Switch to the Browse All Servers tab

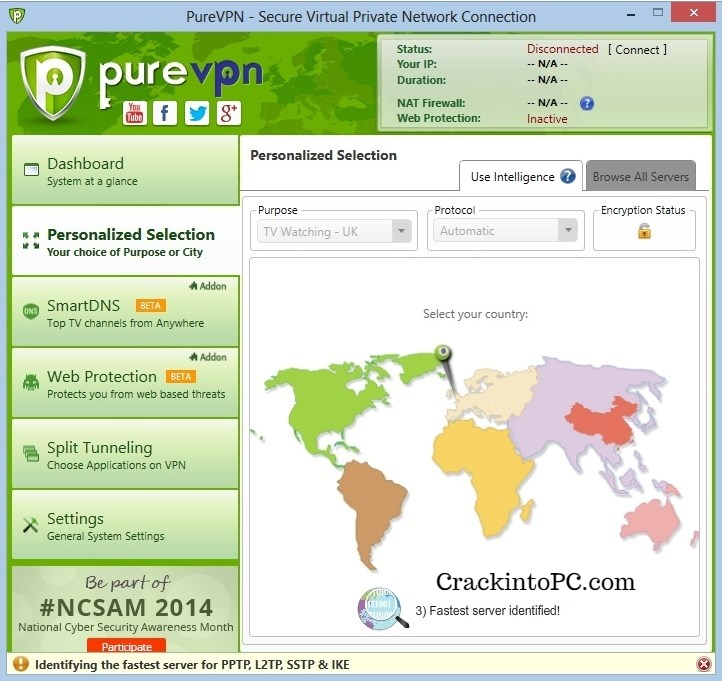click(640, 176)
